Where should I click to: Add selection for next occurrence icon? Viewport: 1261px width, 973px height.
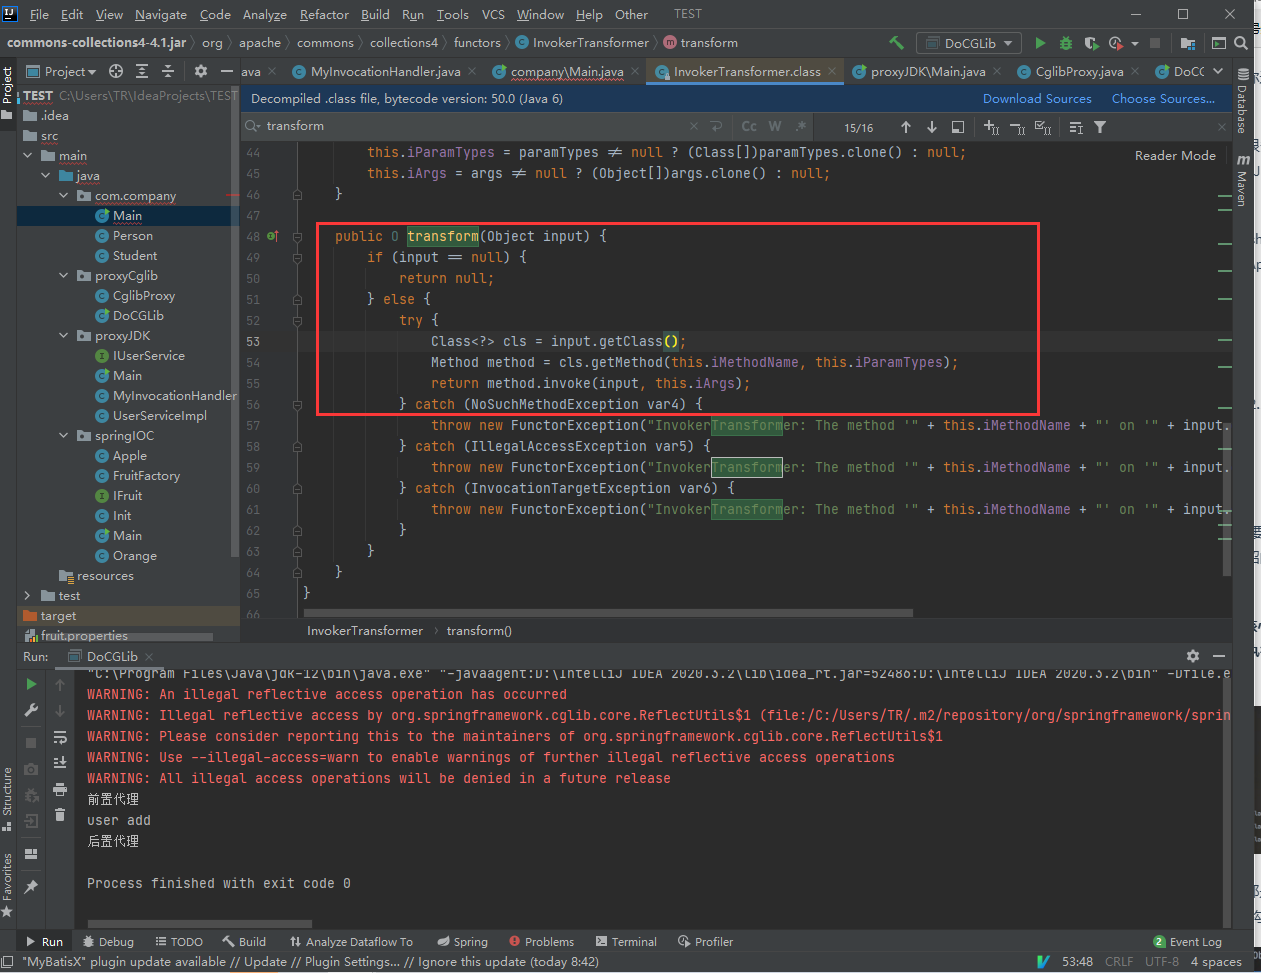click(991, 127)
